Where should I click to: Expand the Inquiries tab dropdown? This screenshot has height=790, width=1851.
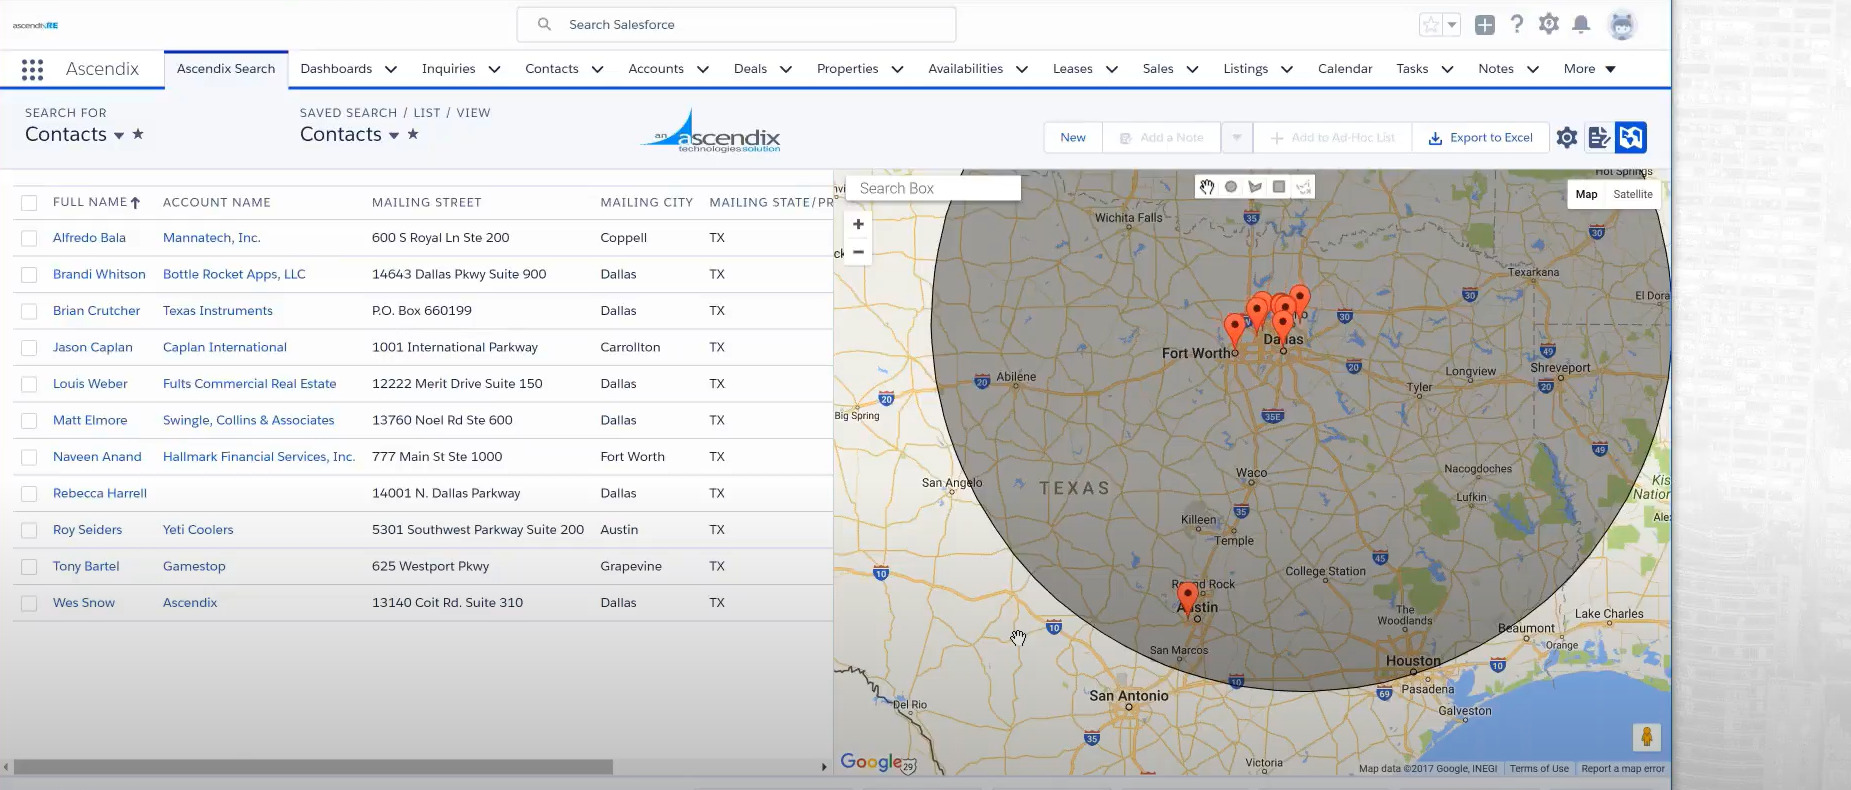pyautogui.click(x=494, y=69)
